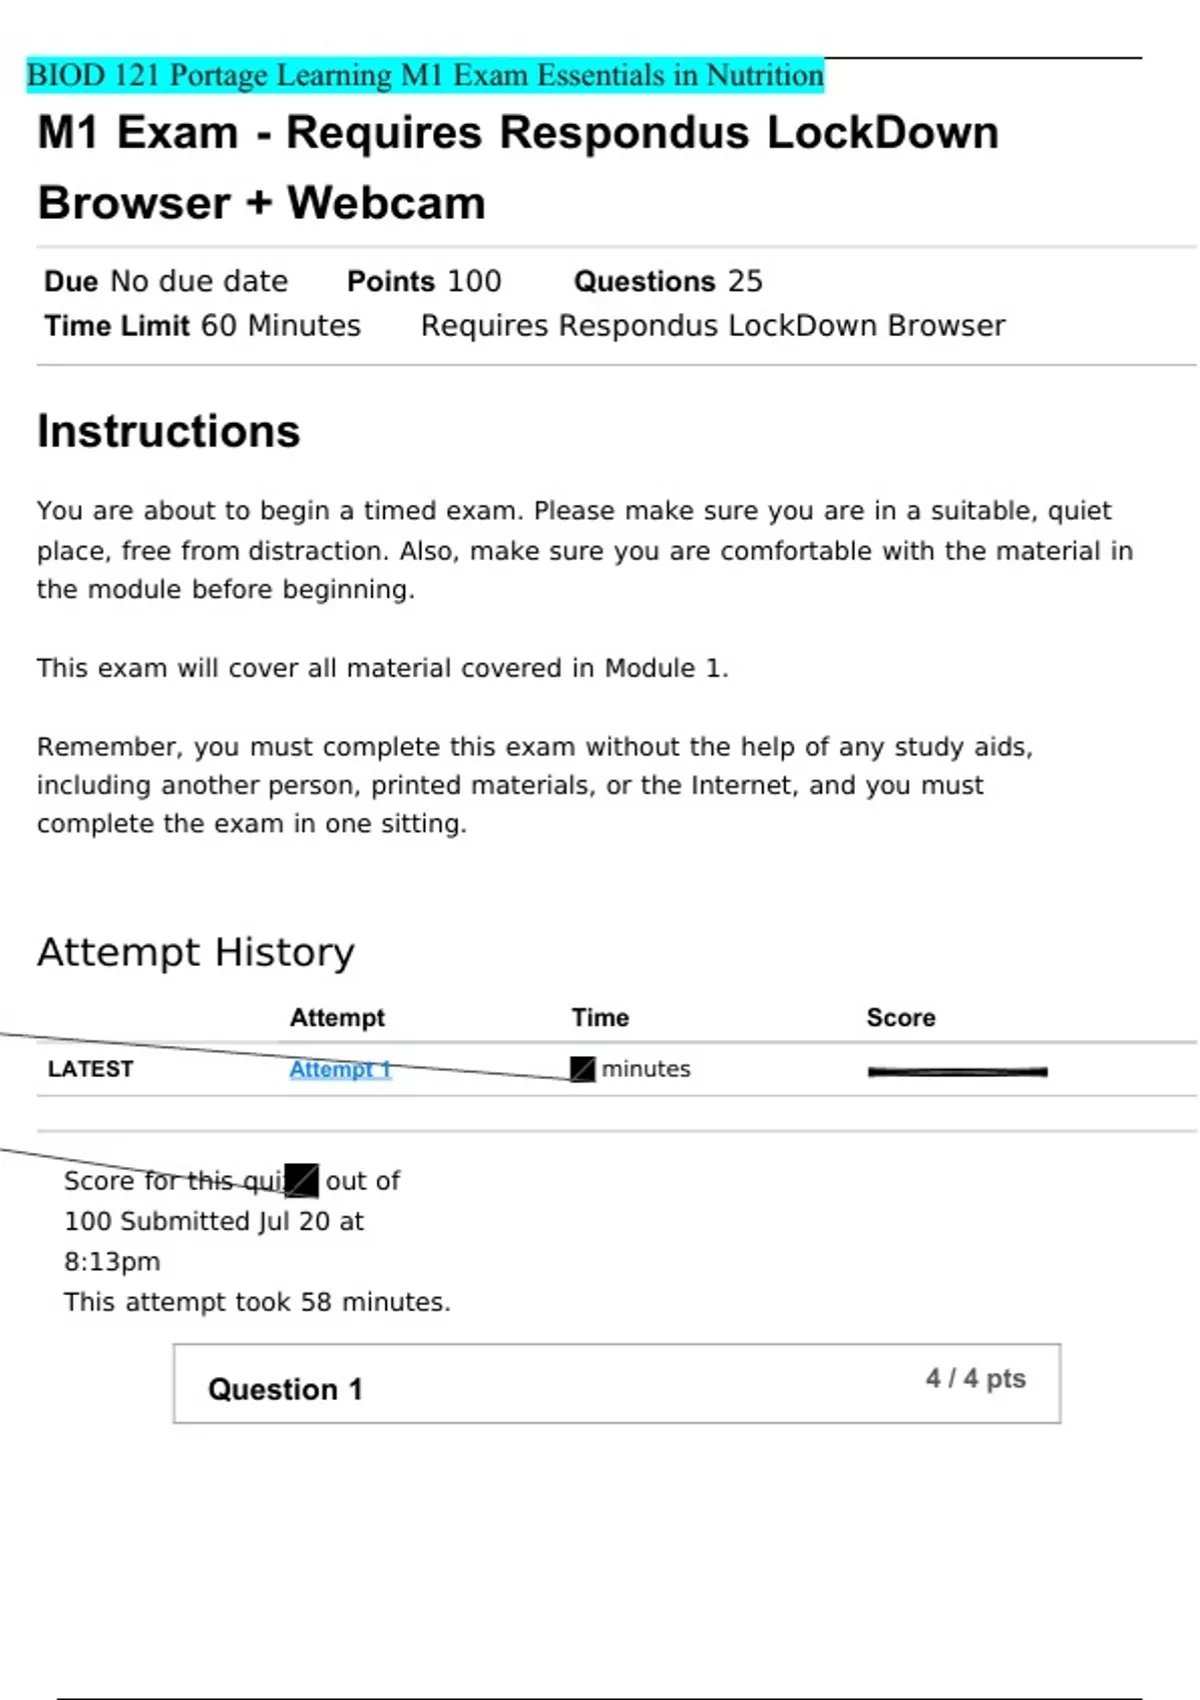
Task: Click the Time Limit 60 Minutes text
Action: (x=202, y=325)
